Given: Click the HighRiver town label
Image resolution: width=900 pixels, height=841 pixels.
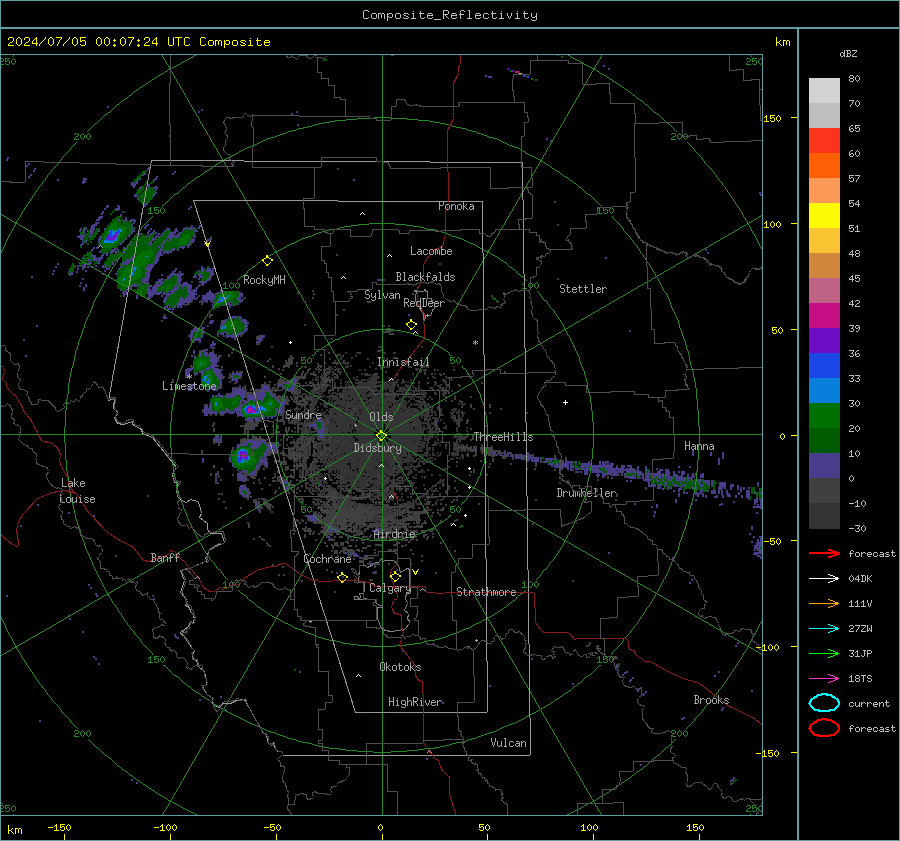Looking at the screenshot, I should tap(415, 702).
